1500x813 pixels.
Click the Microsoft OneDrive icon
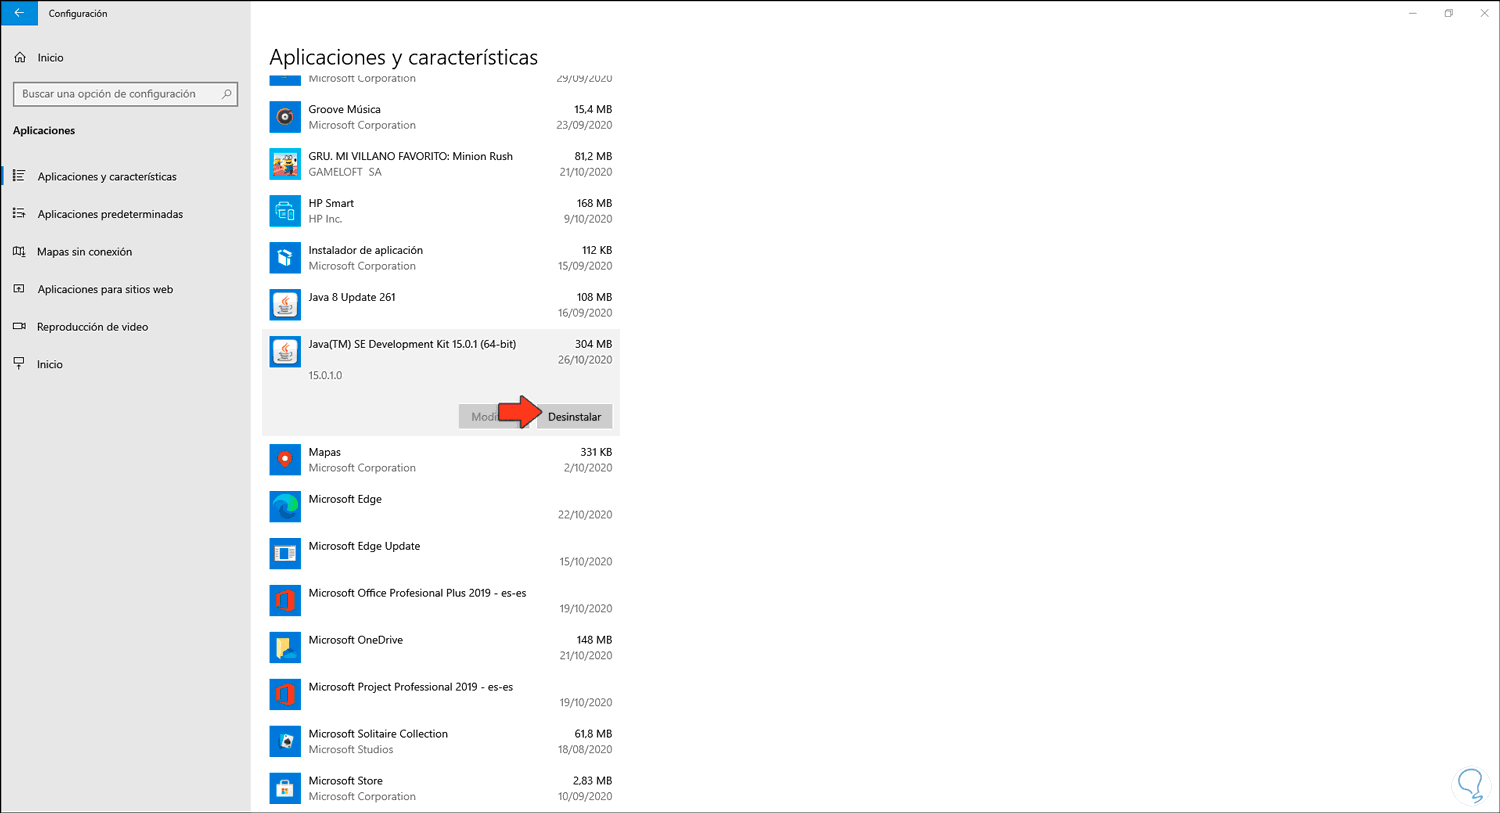(x=285, y=648)
